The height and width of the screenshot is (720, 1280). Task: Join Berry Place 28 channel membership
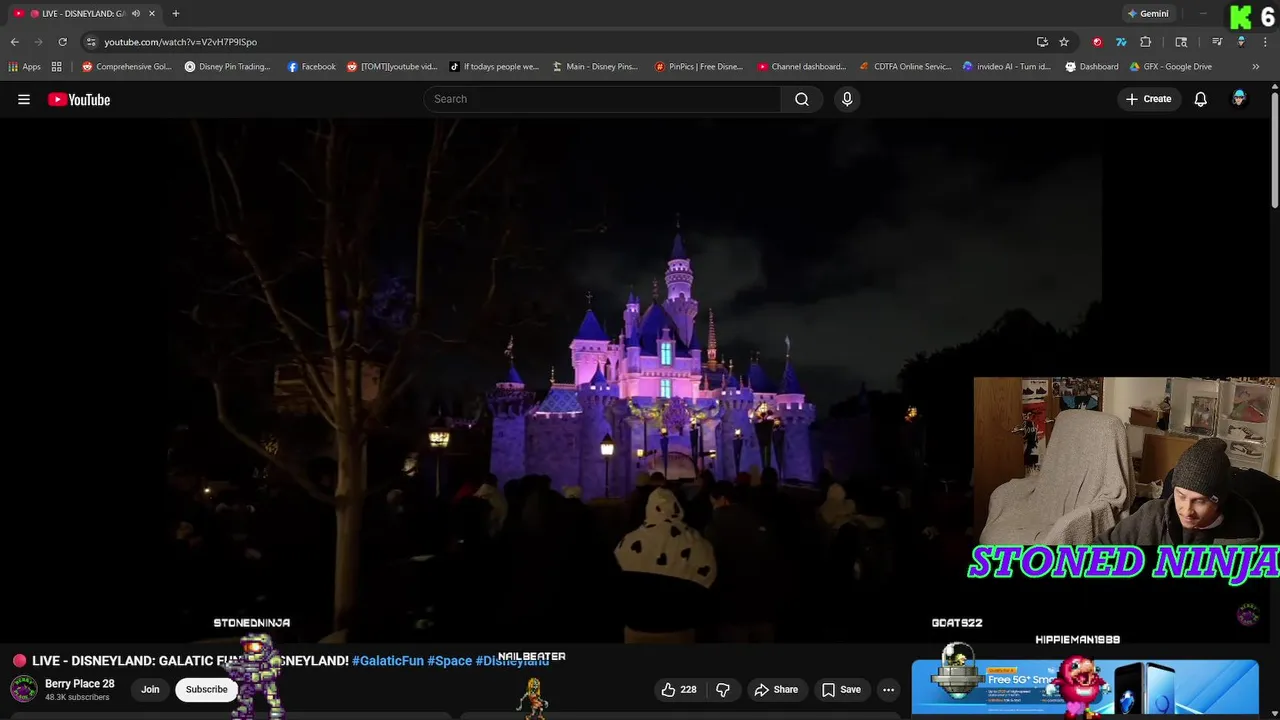(x=150, y=689)
